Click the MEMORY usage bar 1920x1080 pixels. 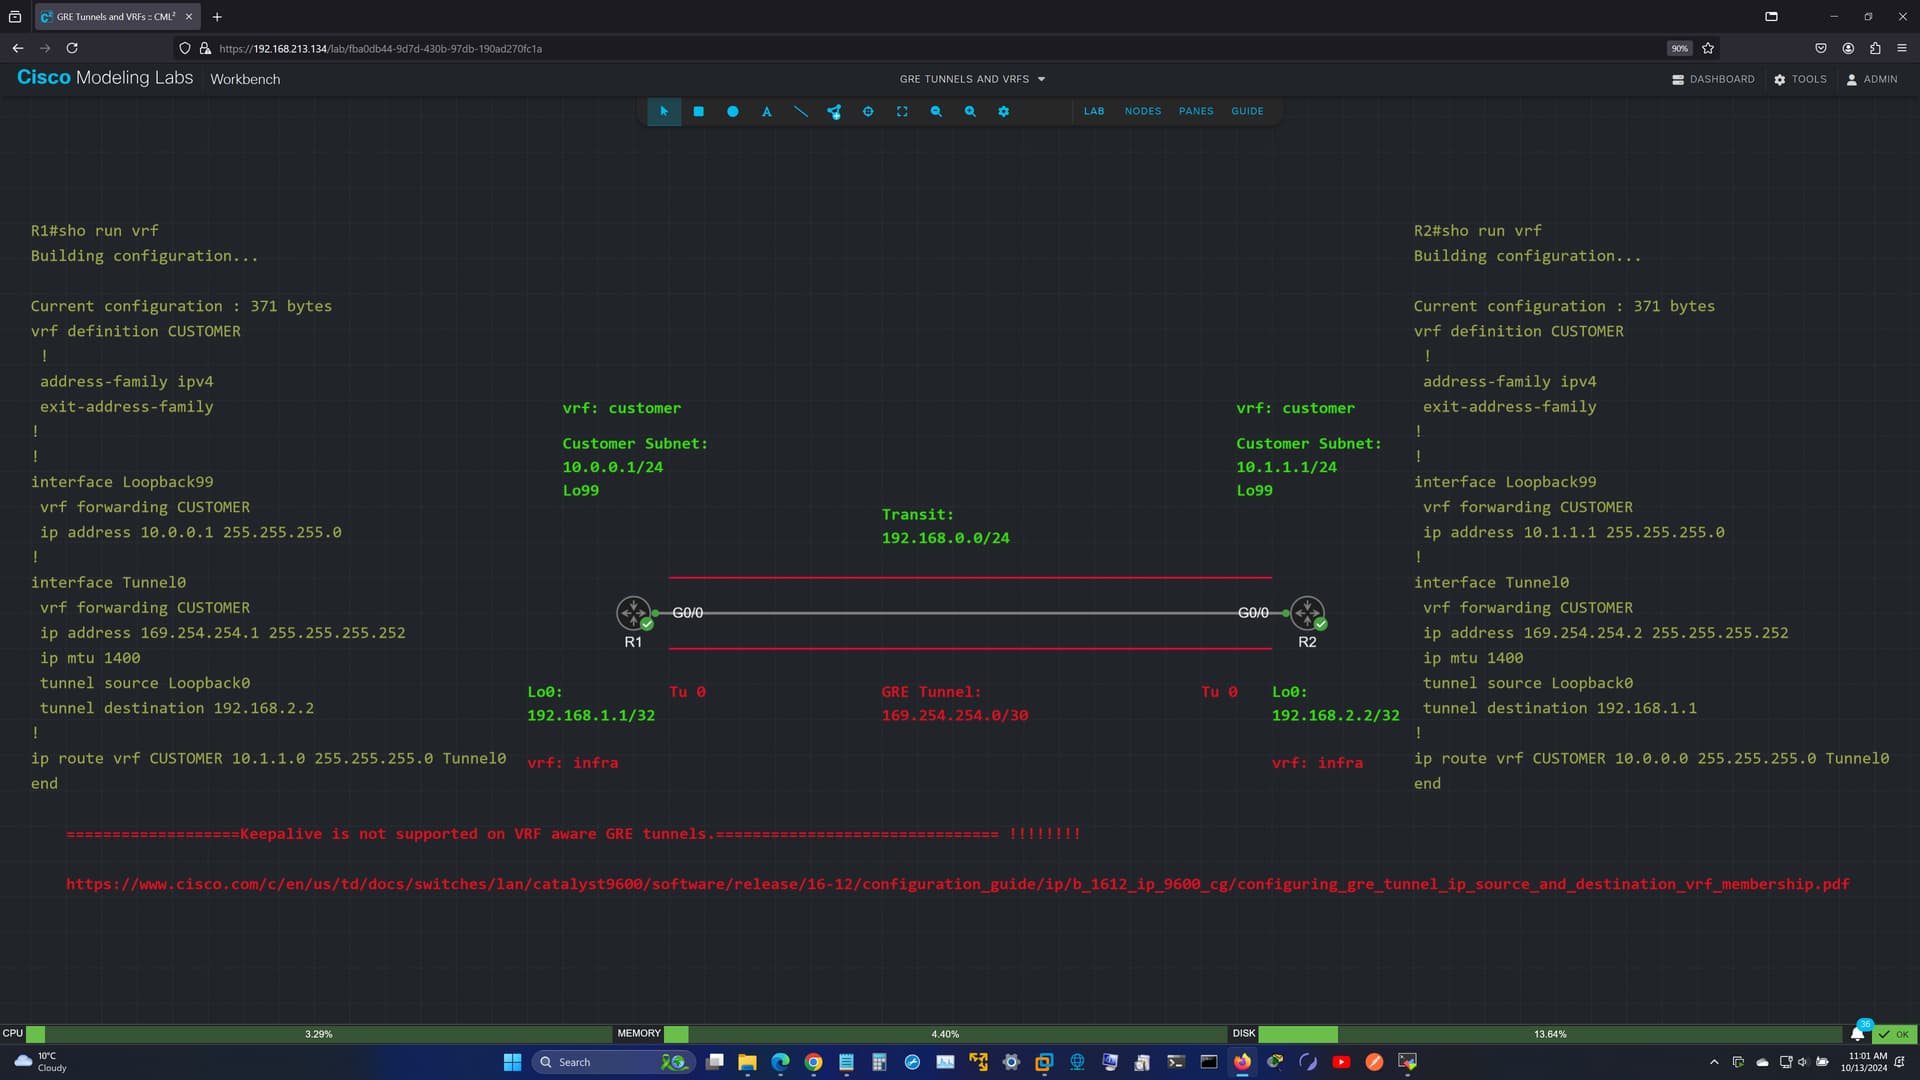point(945,1034)
